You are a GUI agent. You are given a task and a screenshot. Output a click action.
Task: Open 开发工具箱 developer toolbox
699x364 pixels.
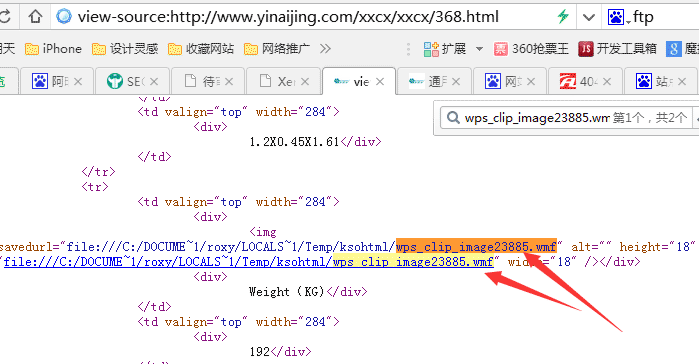[617, 49]
